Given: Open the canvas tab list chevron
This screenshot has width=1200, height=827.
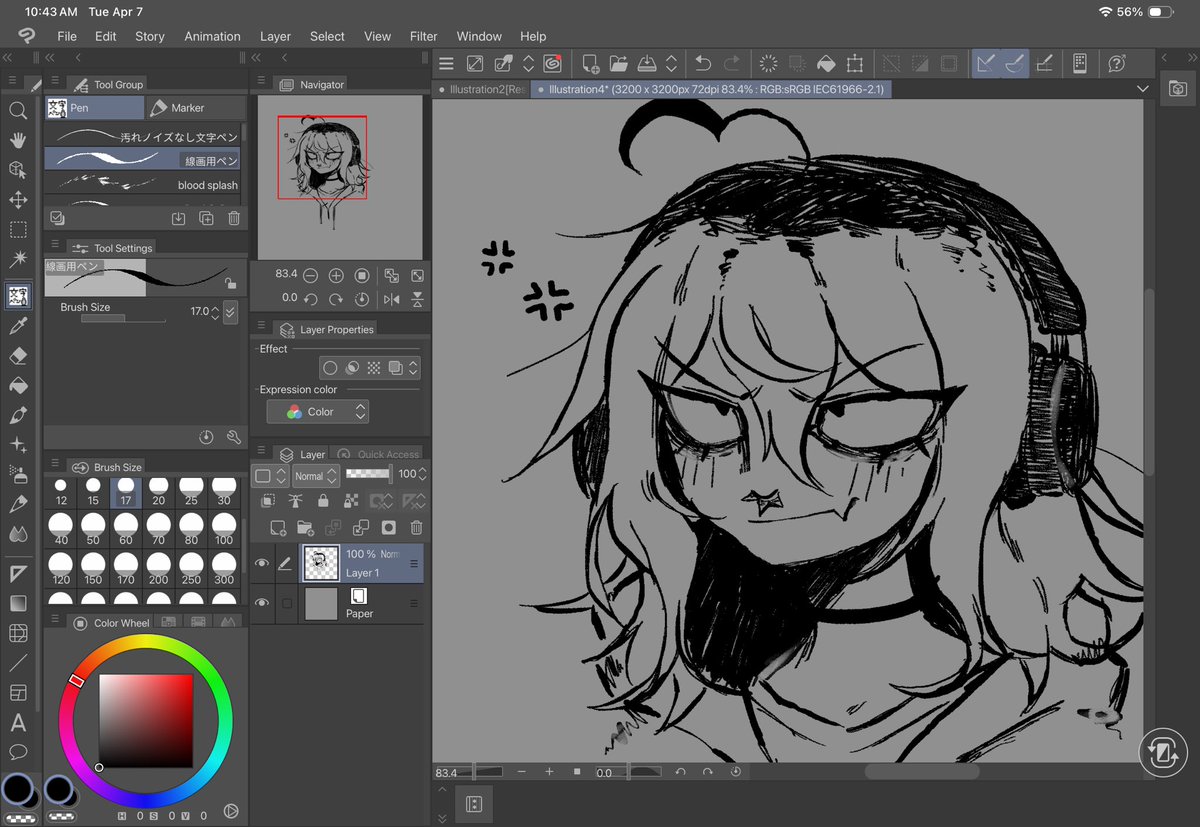Looking at the screenshot, I should [1143, 89].
